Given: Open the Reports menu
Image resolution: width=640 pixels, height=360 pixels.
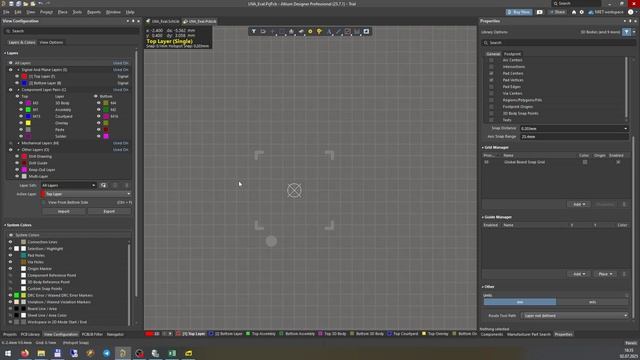Looking at the screenshot, I should 93,12.
